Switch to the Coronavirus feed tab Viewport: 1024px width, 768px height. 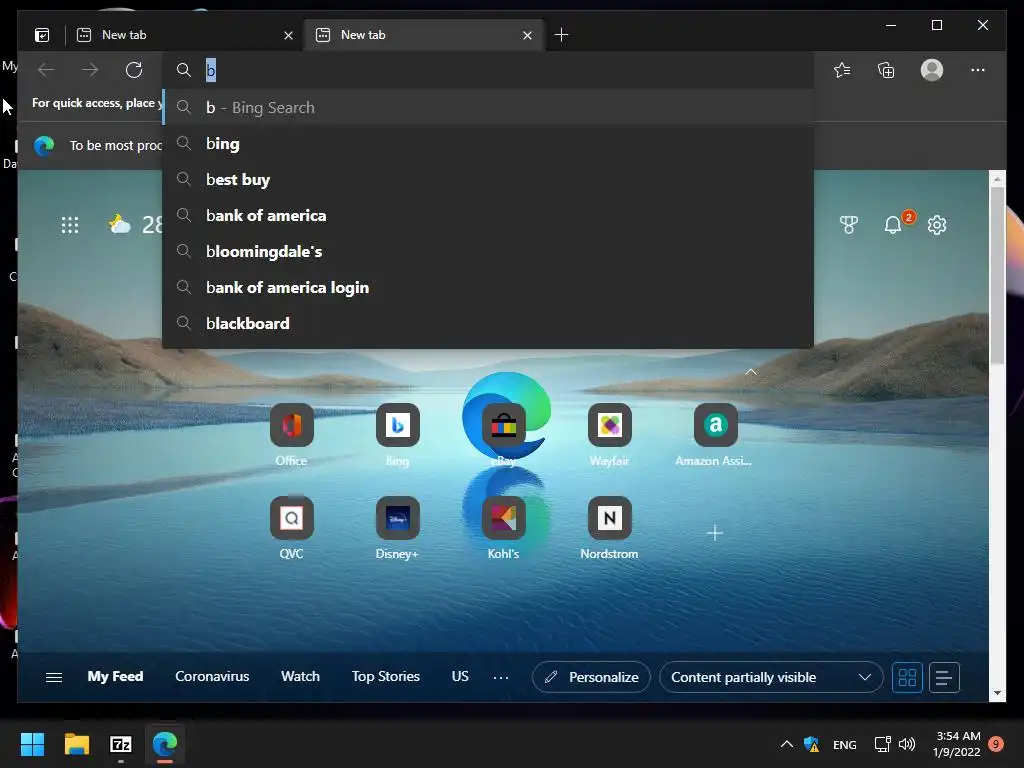tap(212, 677)
